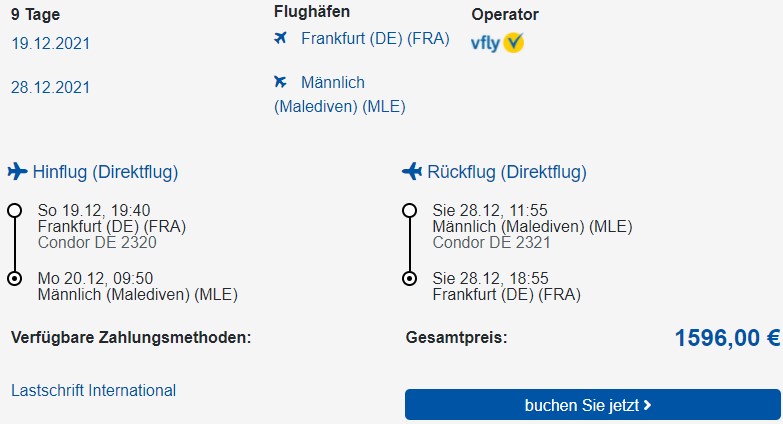Click the Hinflug departure circle marker
Screen dimensions: 783x424
(x=14, y=210)
